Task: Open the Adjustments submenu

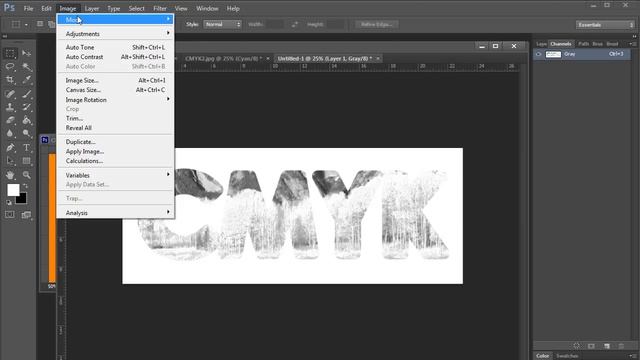Action: pos(116,34)
